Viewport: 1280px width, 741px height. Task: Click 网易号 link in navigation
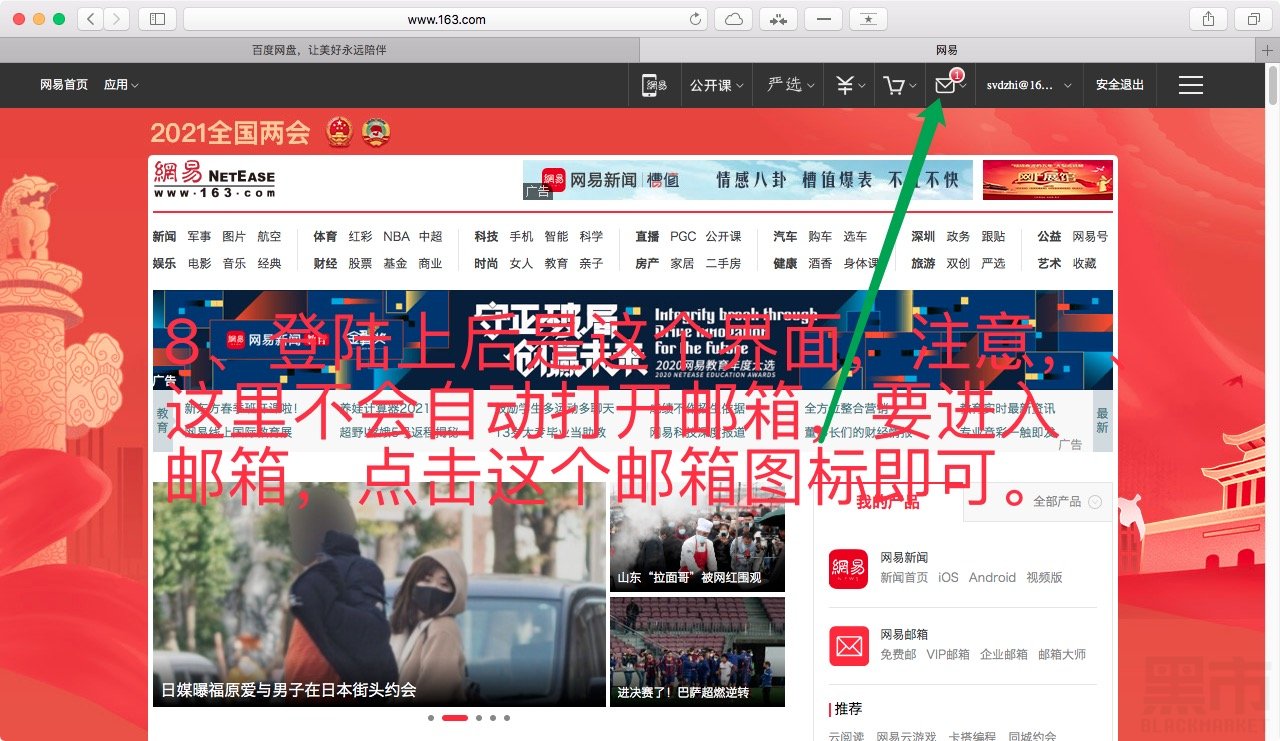(1090, 237)
